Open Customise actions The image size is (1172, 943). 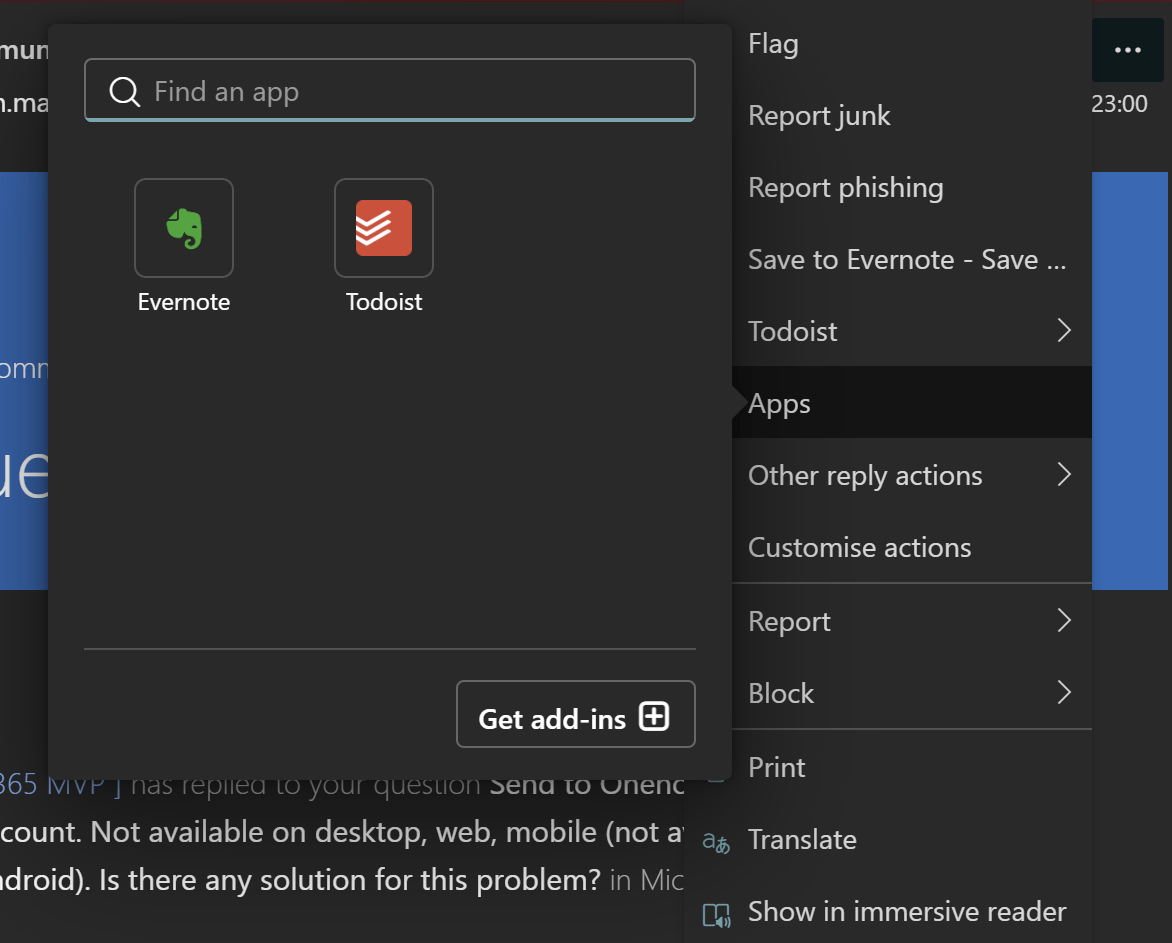(x=859, y=547)
